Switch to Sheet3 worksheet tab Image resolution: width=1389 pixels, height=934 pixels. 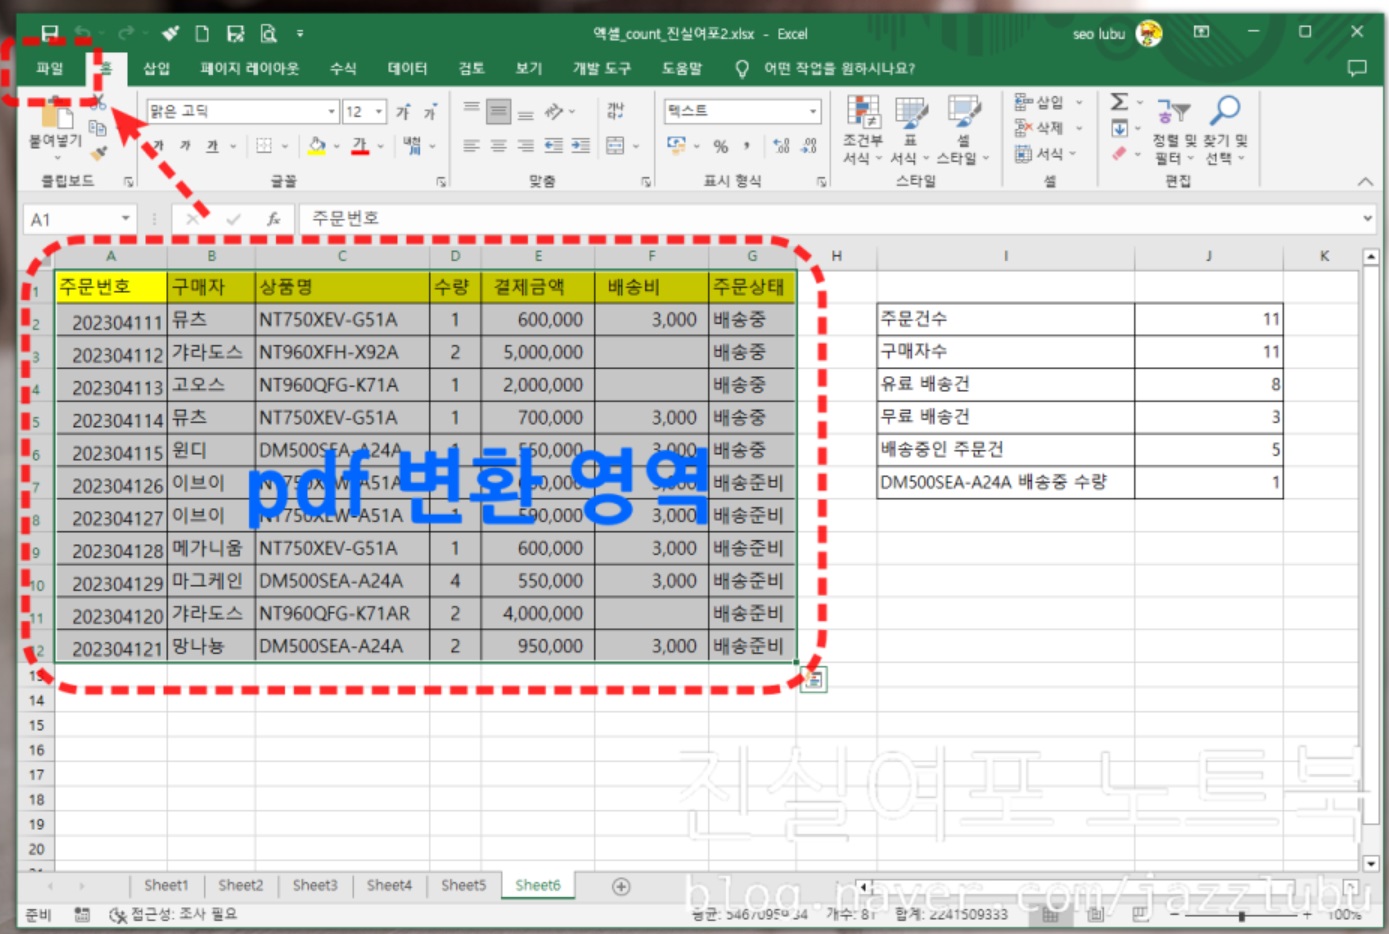click(x=315, y=885)
